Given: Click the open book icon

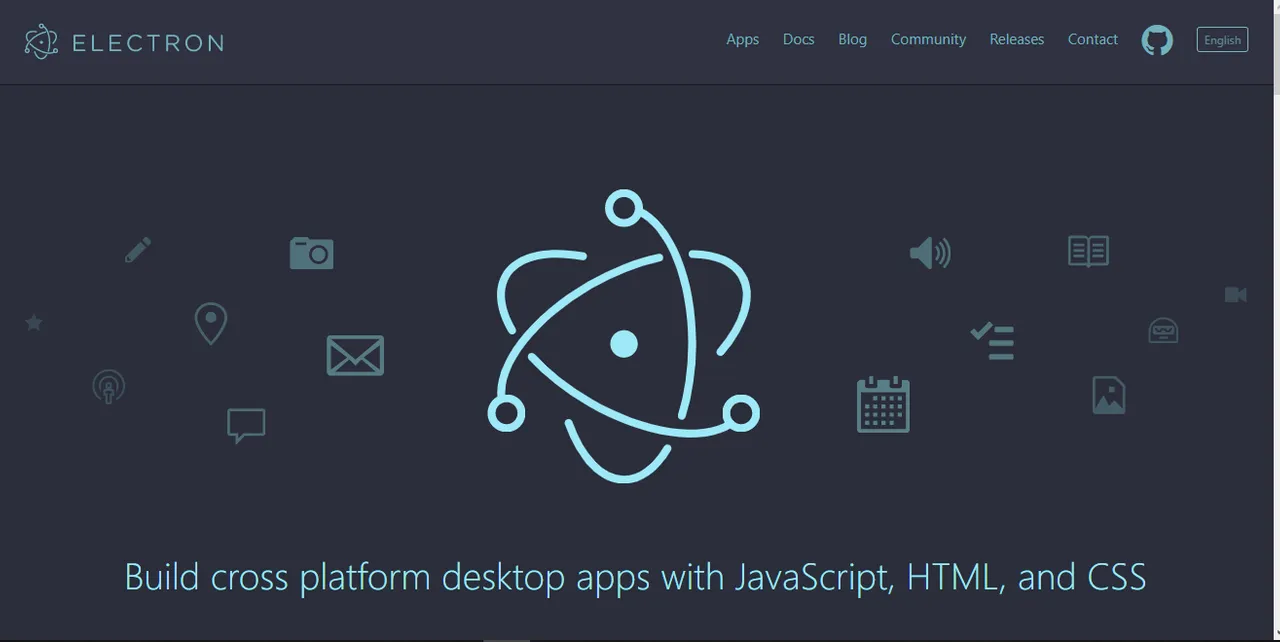Looking at the screenshot, I should [1088, 250].
